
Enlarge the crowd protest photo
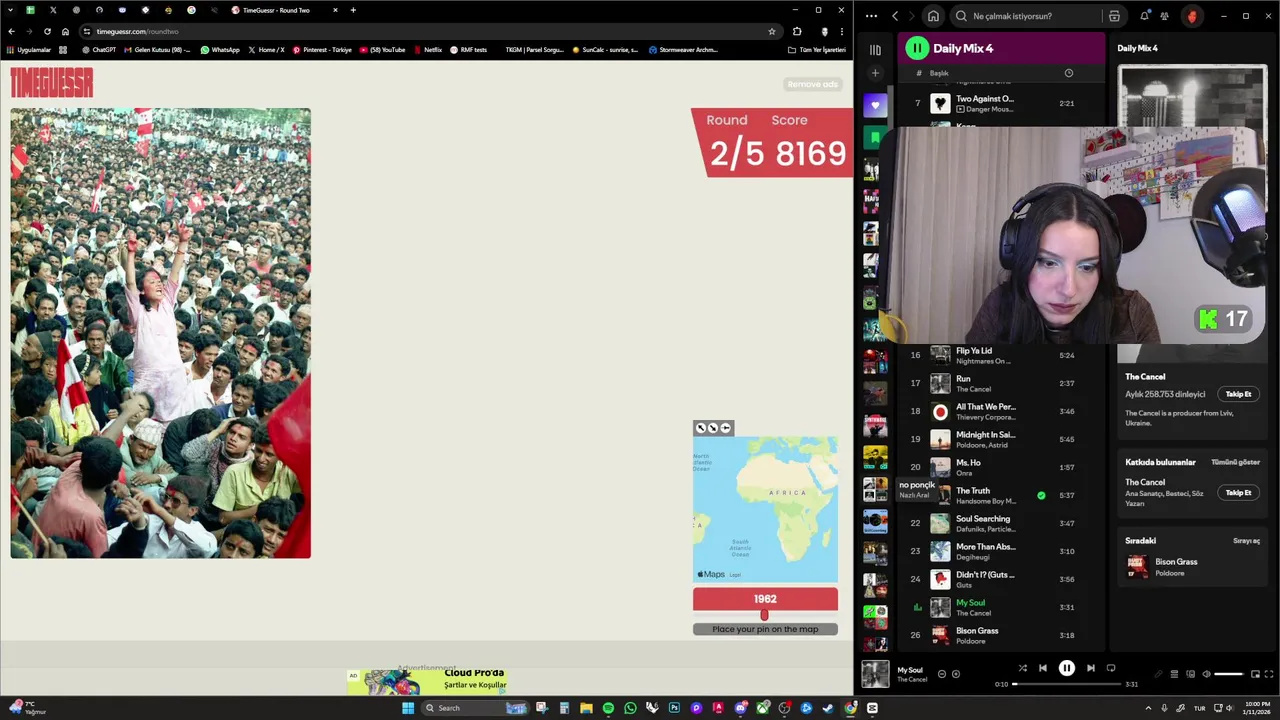click(x=160, y=333)
